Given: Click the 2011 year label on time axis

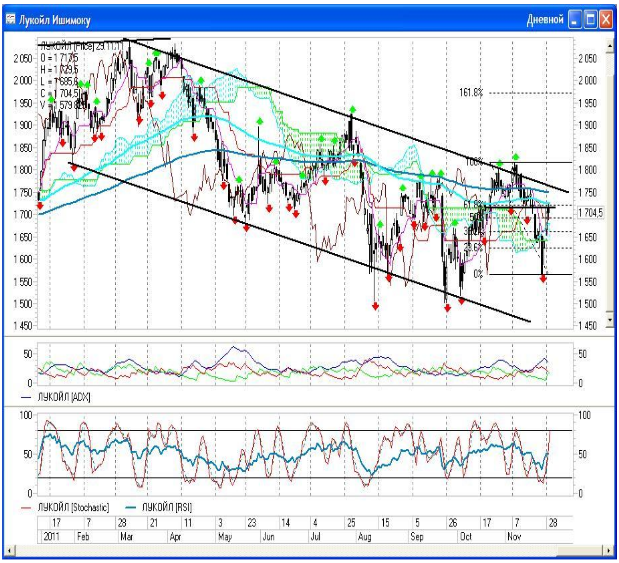Looking at the screenshot, I should click(x=51, y=536).
